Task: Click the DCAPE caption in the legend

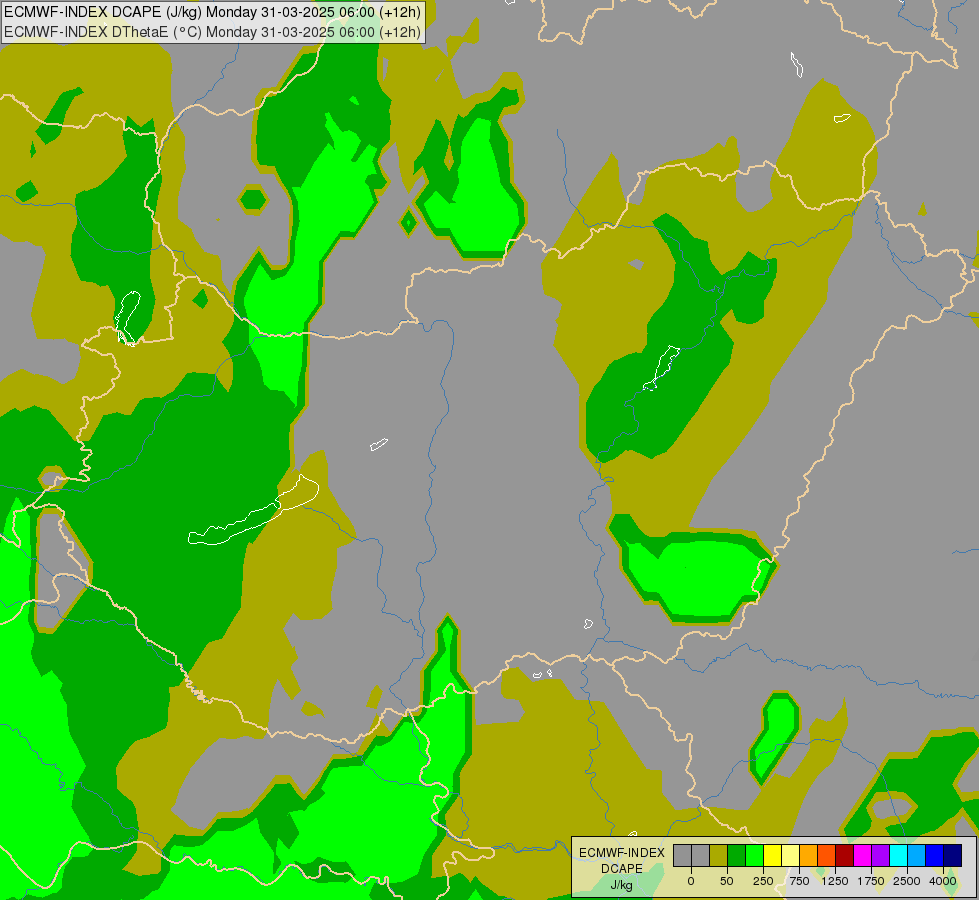Action: [622, 869]
